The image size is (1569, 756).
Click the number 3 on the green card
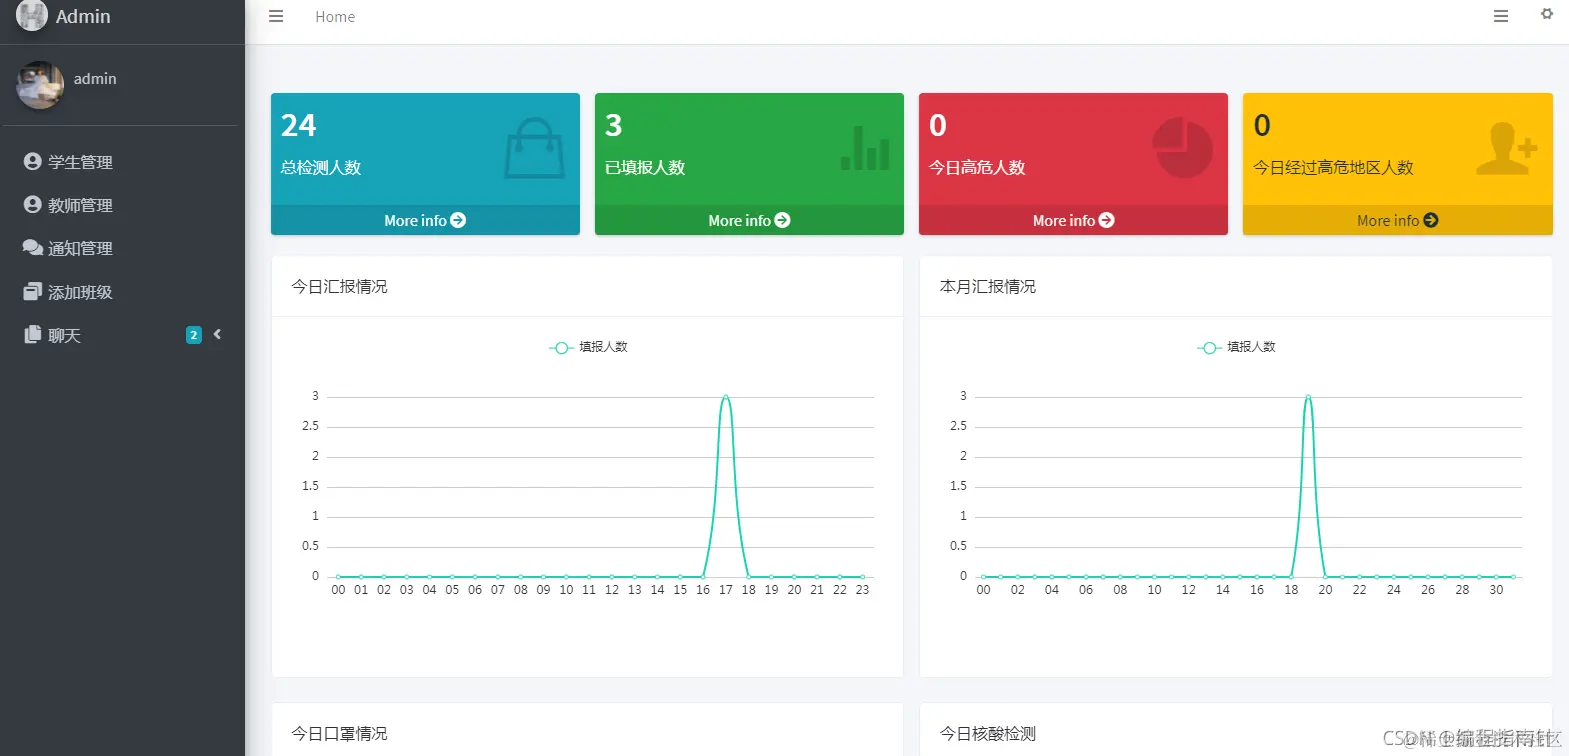click(613, 125)
